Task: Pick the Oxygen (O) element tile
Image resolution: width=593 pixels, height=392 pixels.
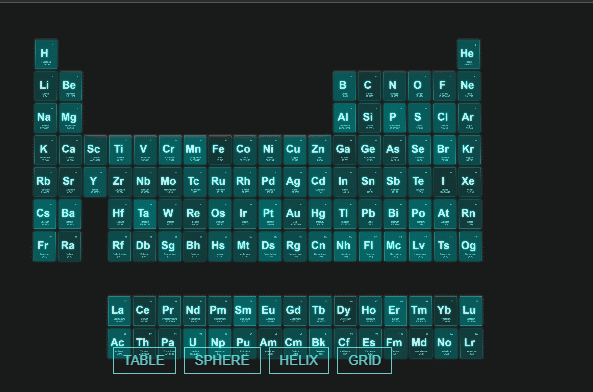Action: point(419,86)
